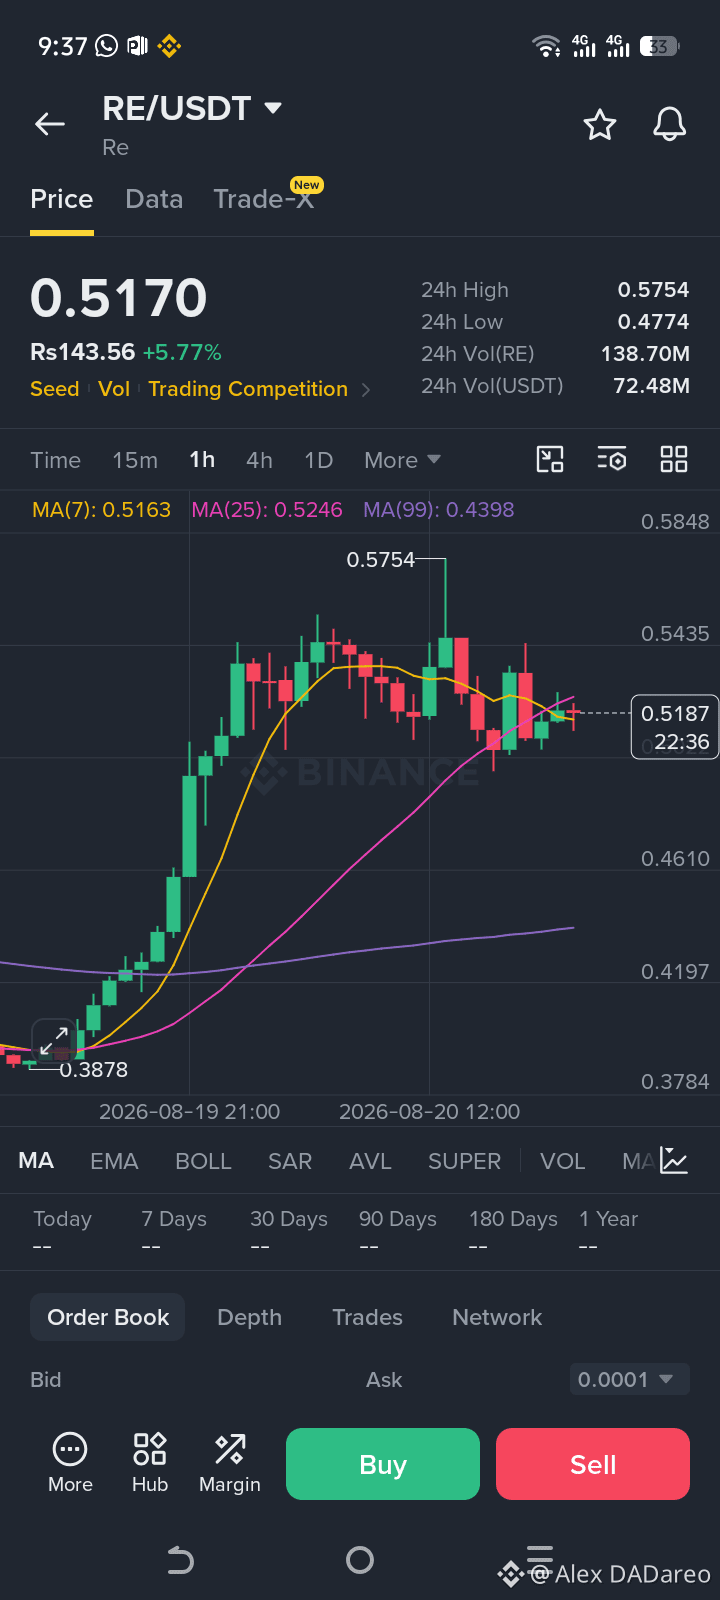
Task: Open the chart grid layout icon
Action: coord(674,459)
